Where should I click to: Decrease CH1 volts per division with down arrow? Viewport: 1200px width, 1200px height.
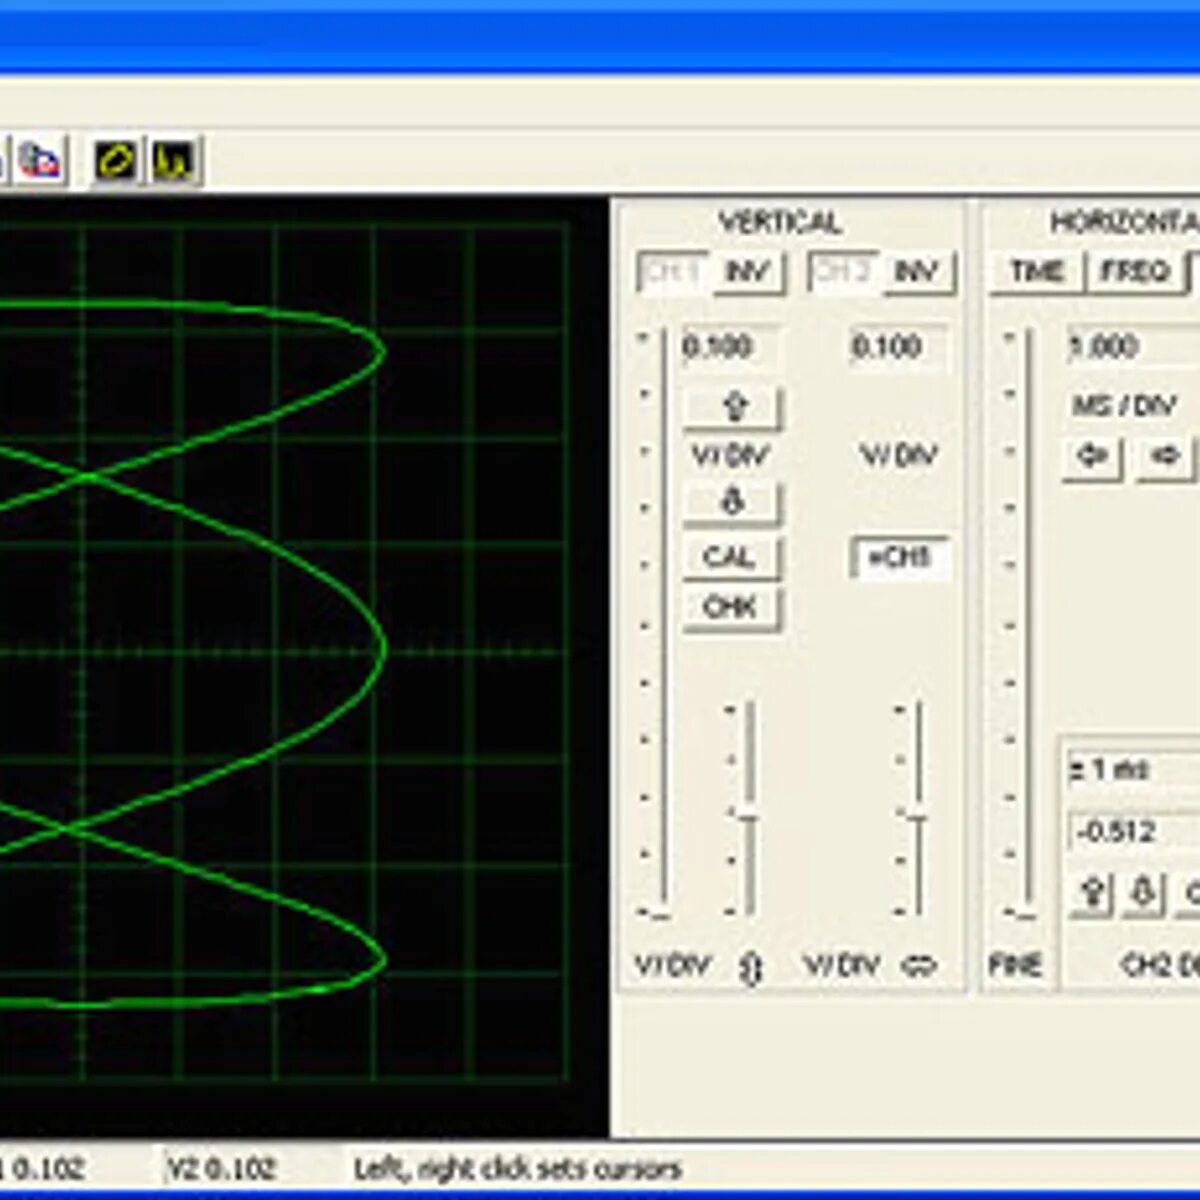point(733,502)
